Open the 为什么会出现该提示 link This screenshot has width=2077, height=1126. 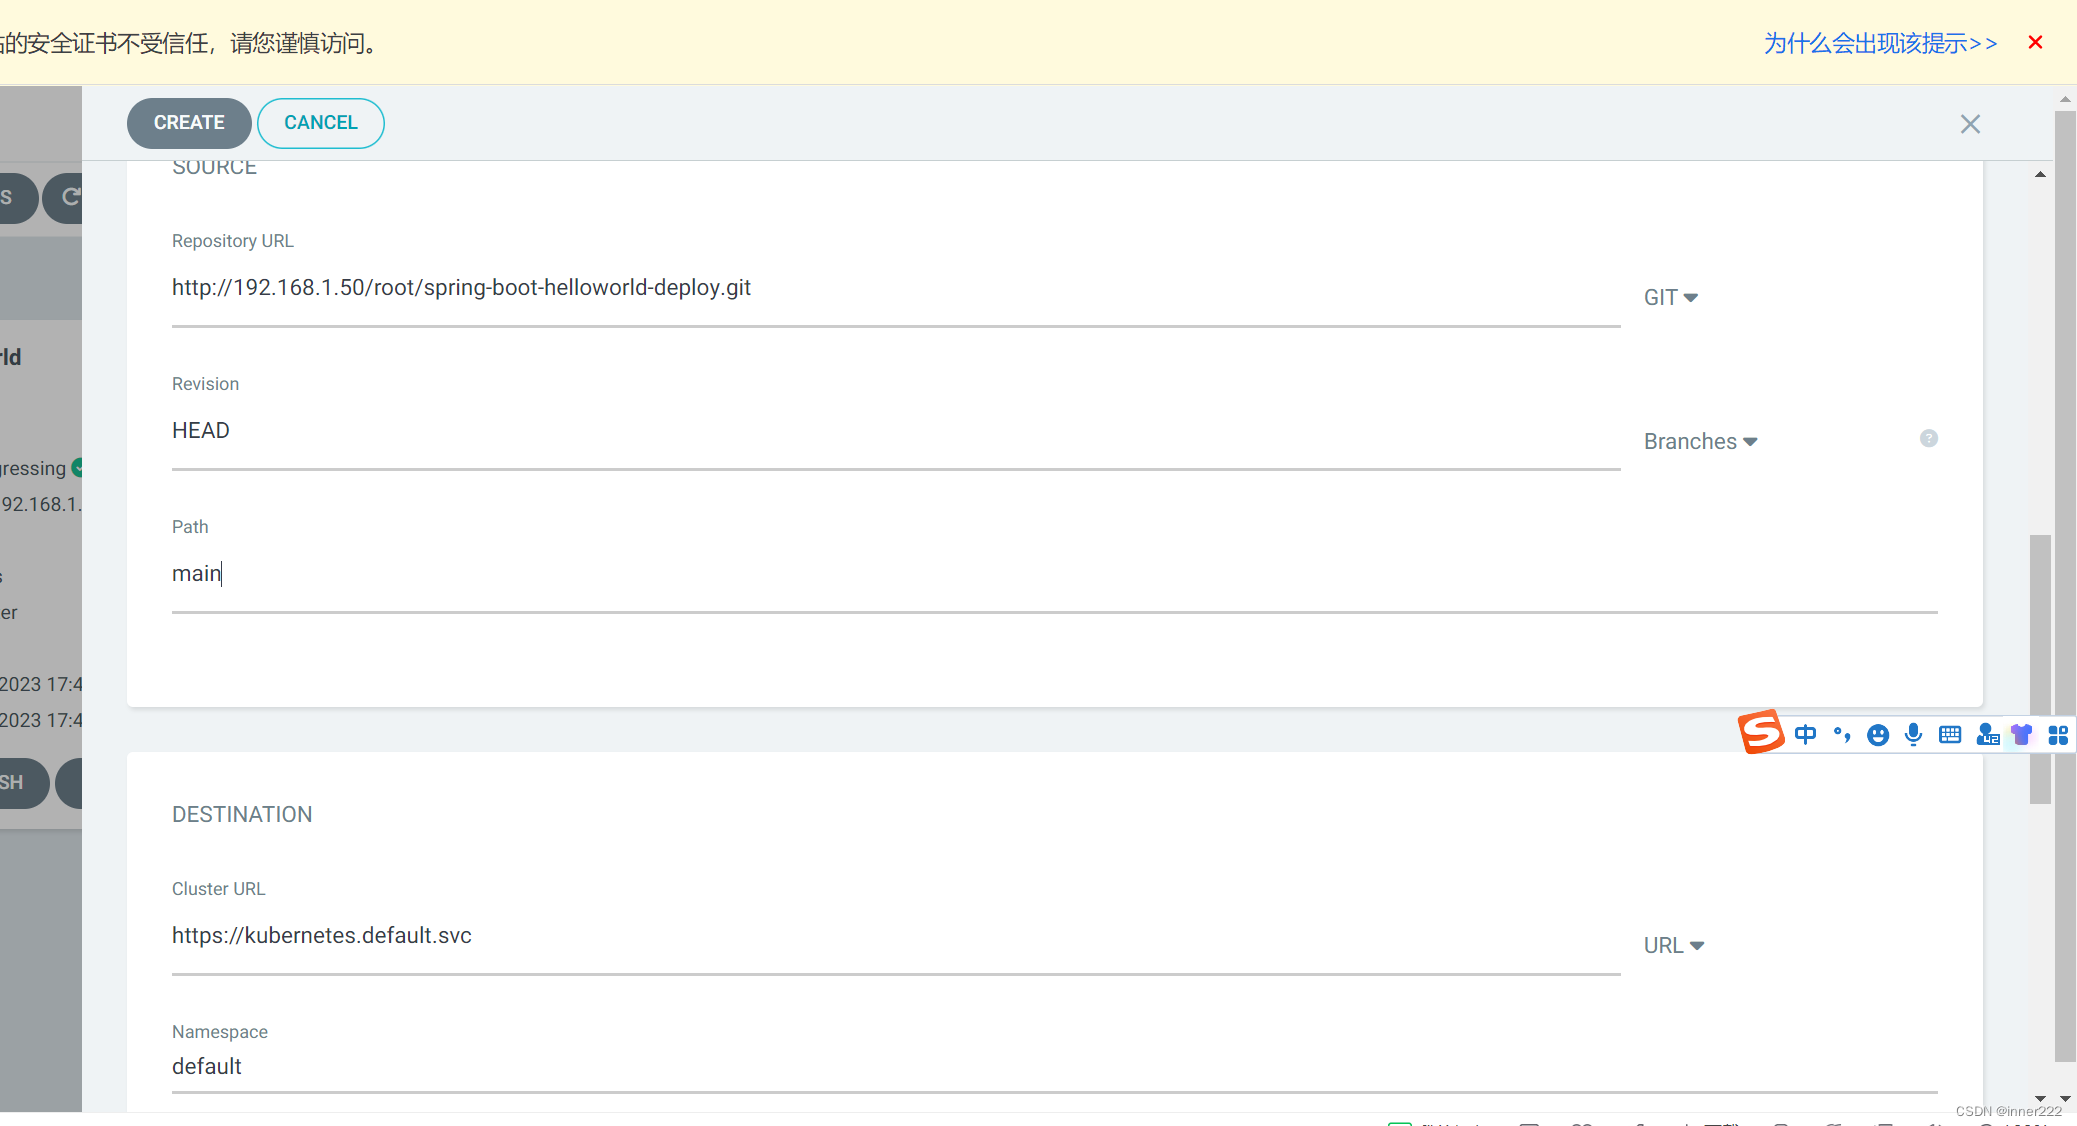[1880, 43]
